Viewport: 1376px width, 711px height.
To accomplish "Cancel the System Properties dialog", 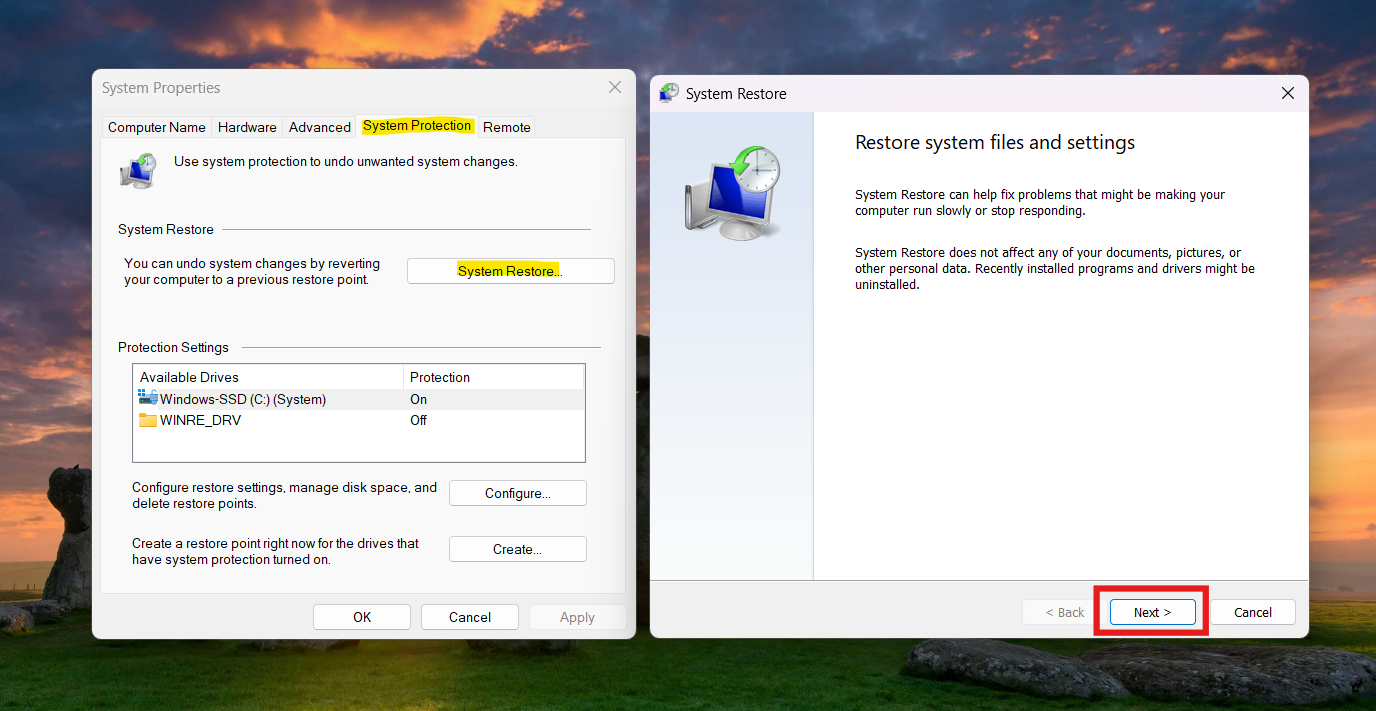I will [469, 617].
